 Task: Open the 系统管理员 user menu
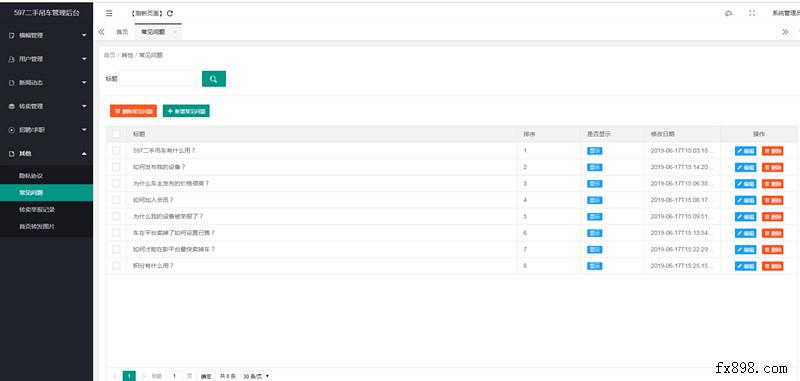786,13
